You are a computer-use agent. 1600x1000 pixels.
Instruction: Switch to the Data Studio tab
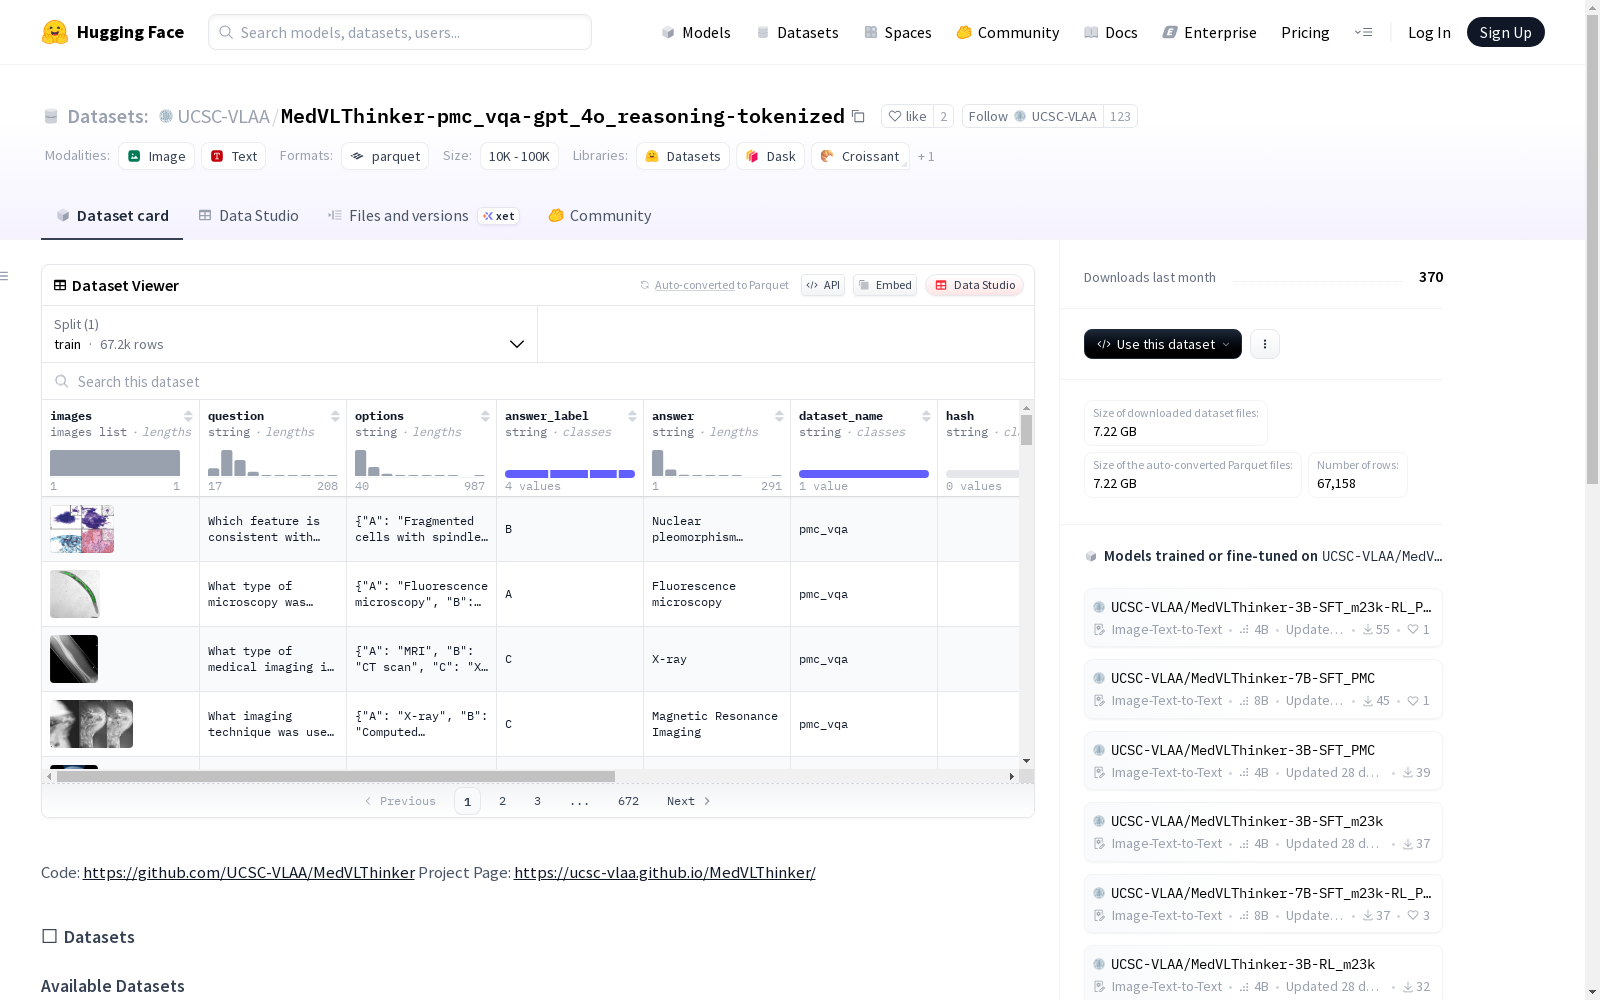pyautogui.click(x=248, y=216)
